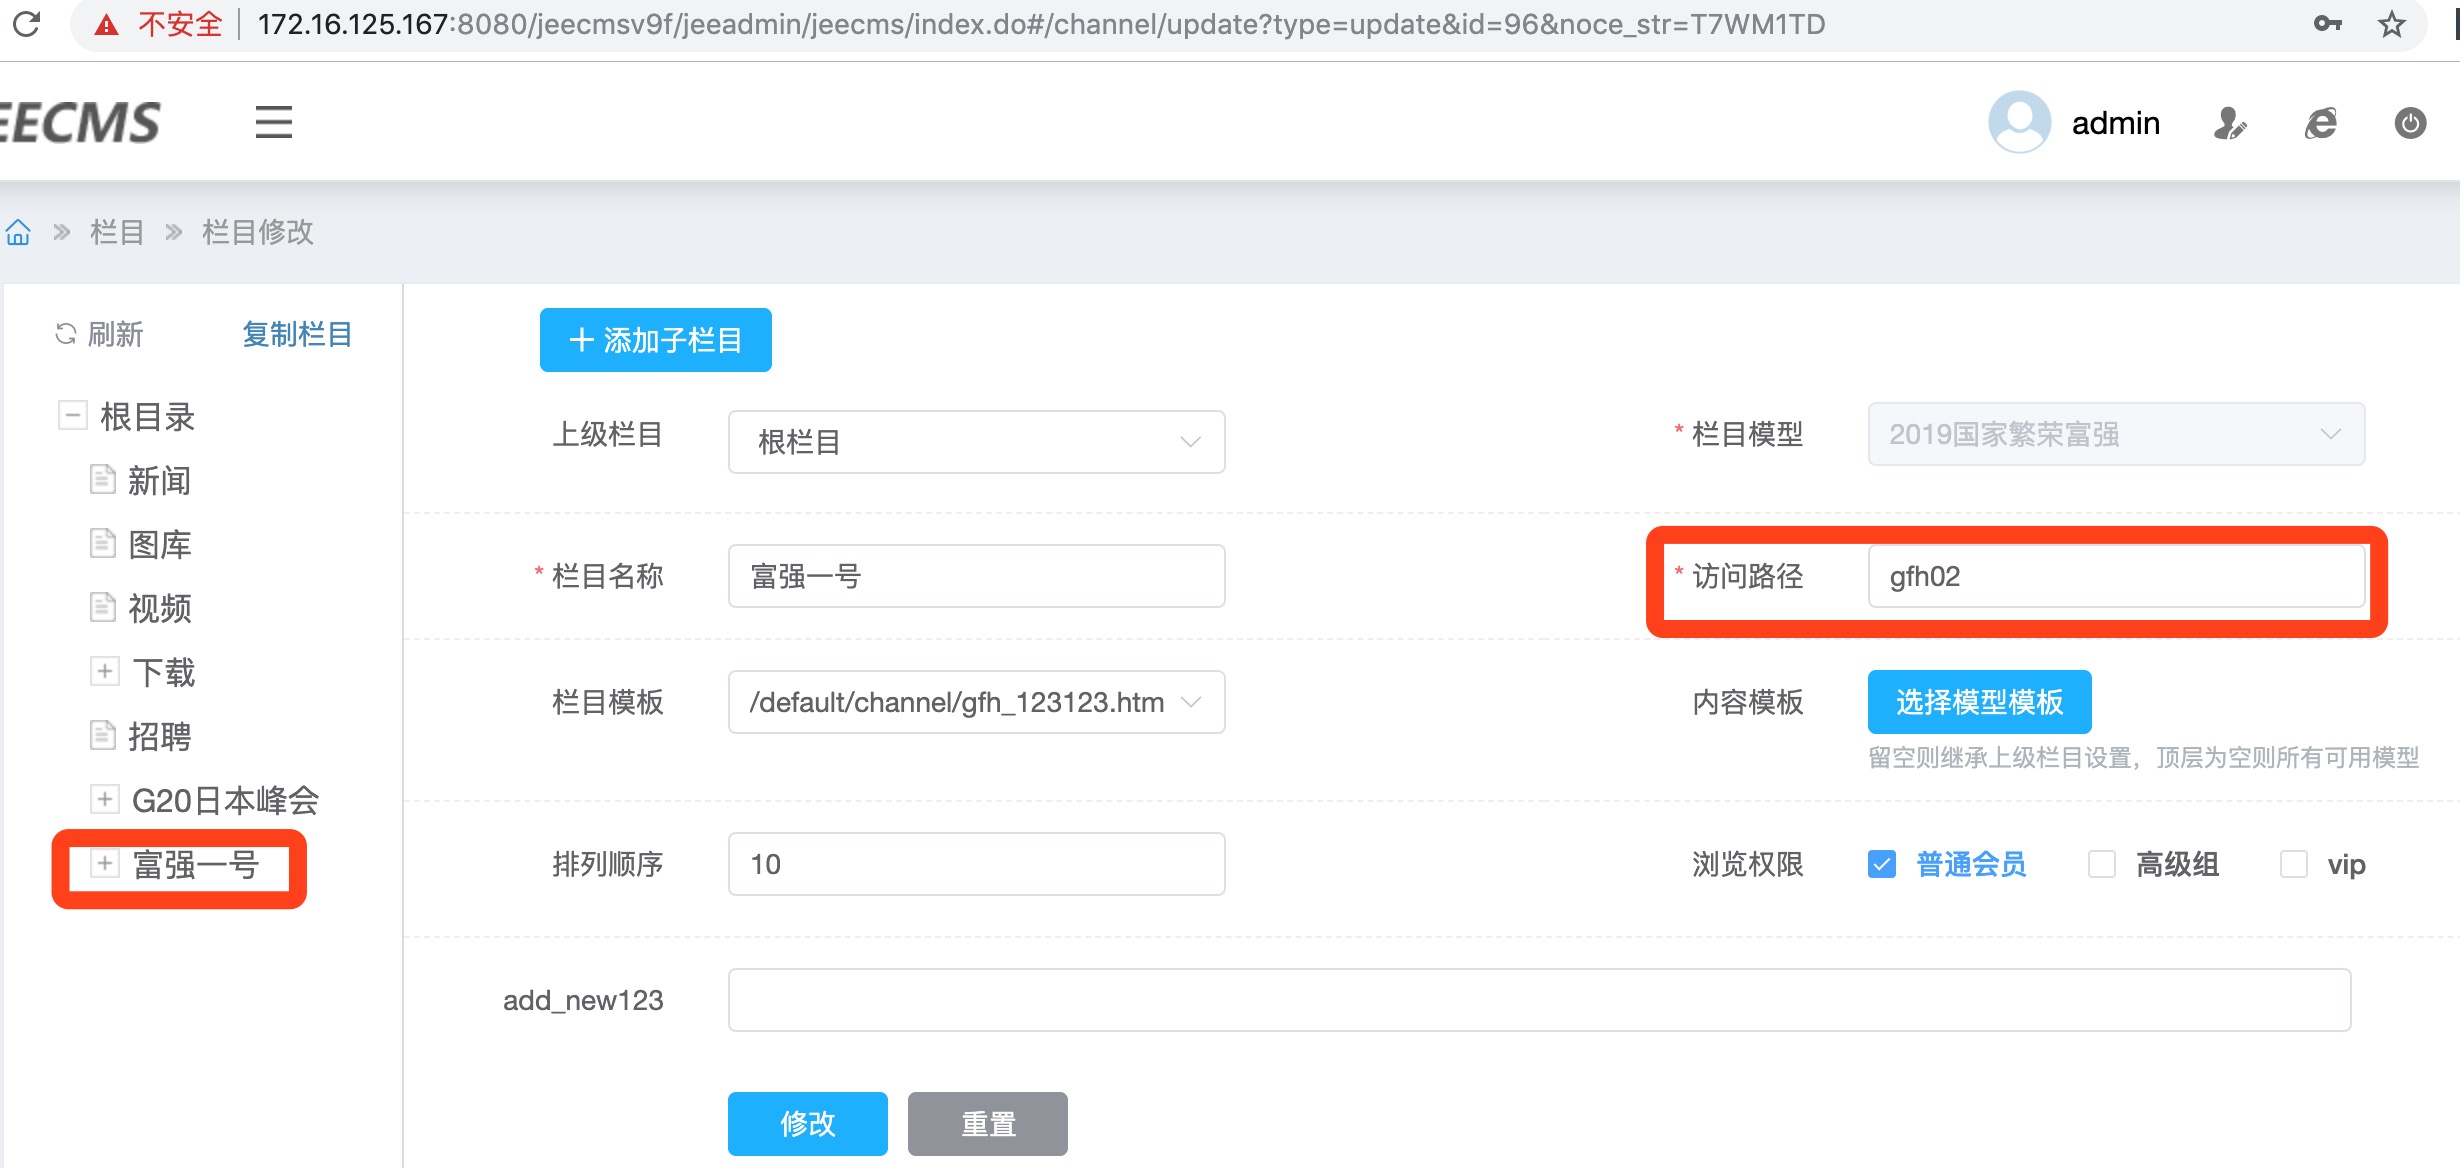
Task: Click the browser reload icon
Action: (x=27, y=23)
